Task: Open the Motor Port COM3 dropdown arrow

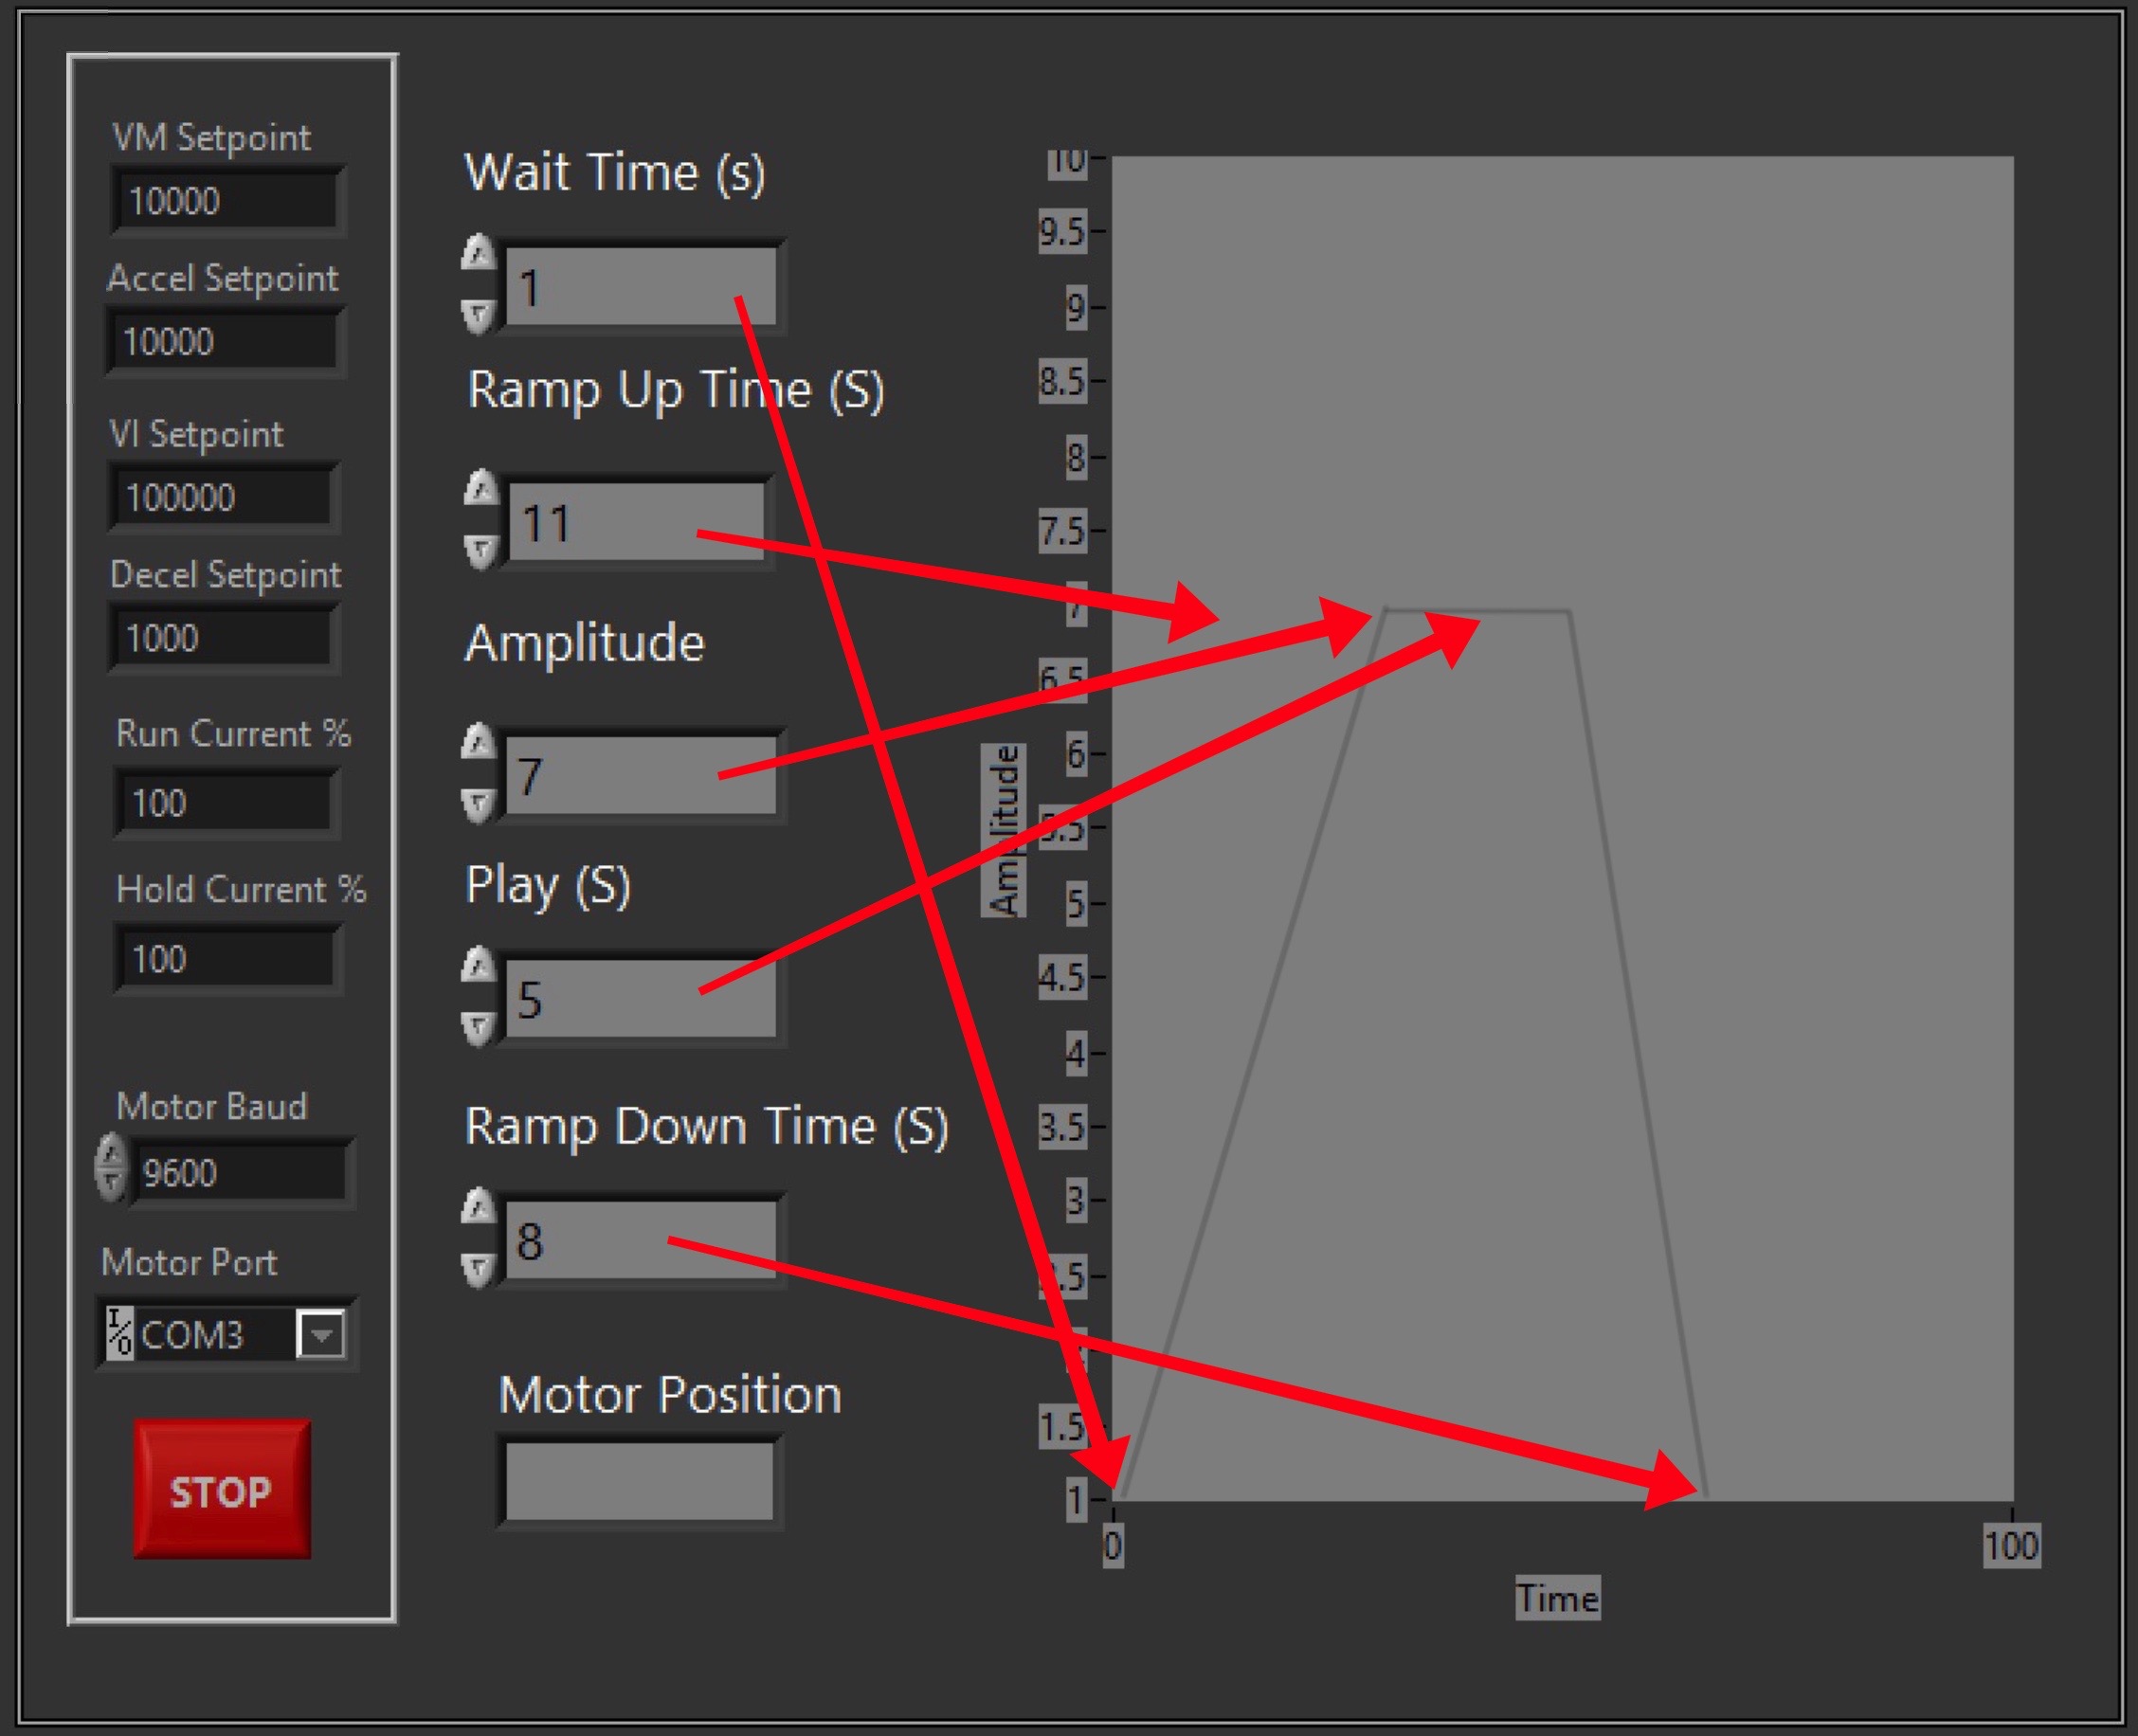Action: coord(322,1334)
